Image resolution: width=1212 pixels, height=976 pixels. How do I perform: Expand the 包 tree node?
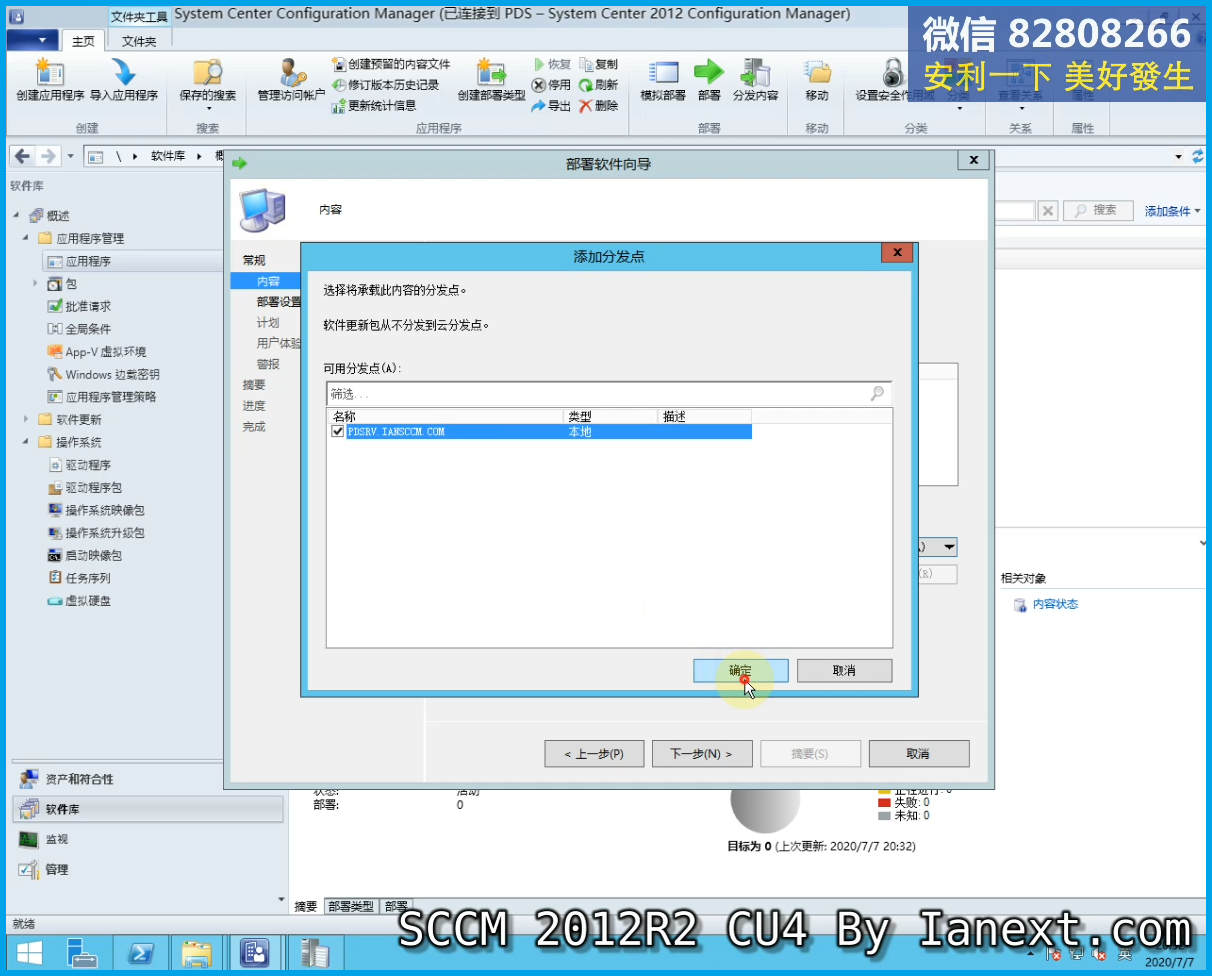pyautogui.click(x=36, y=284)
